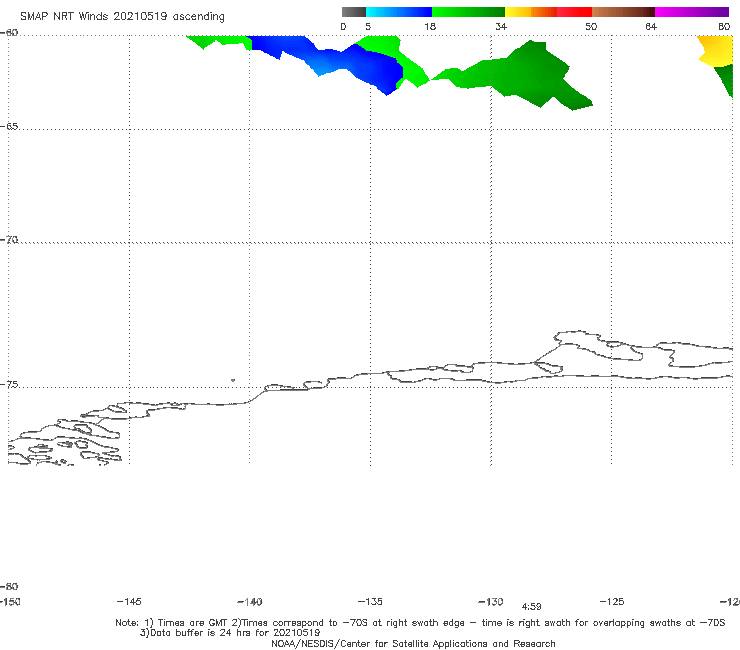
Task: Click the green segment of the wind colorbar
Action: (x=468, y=12)
